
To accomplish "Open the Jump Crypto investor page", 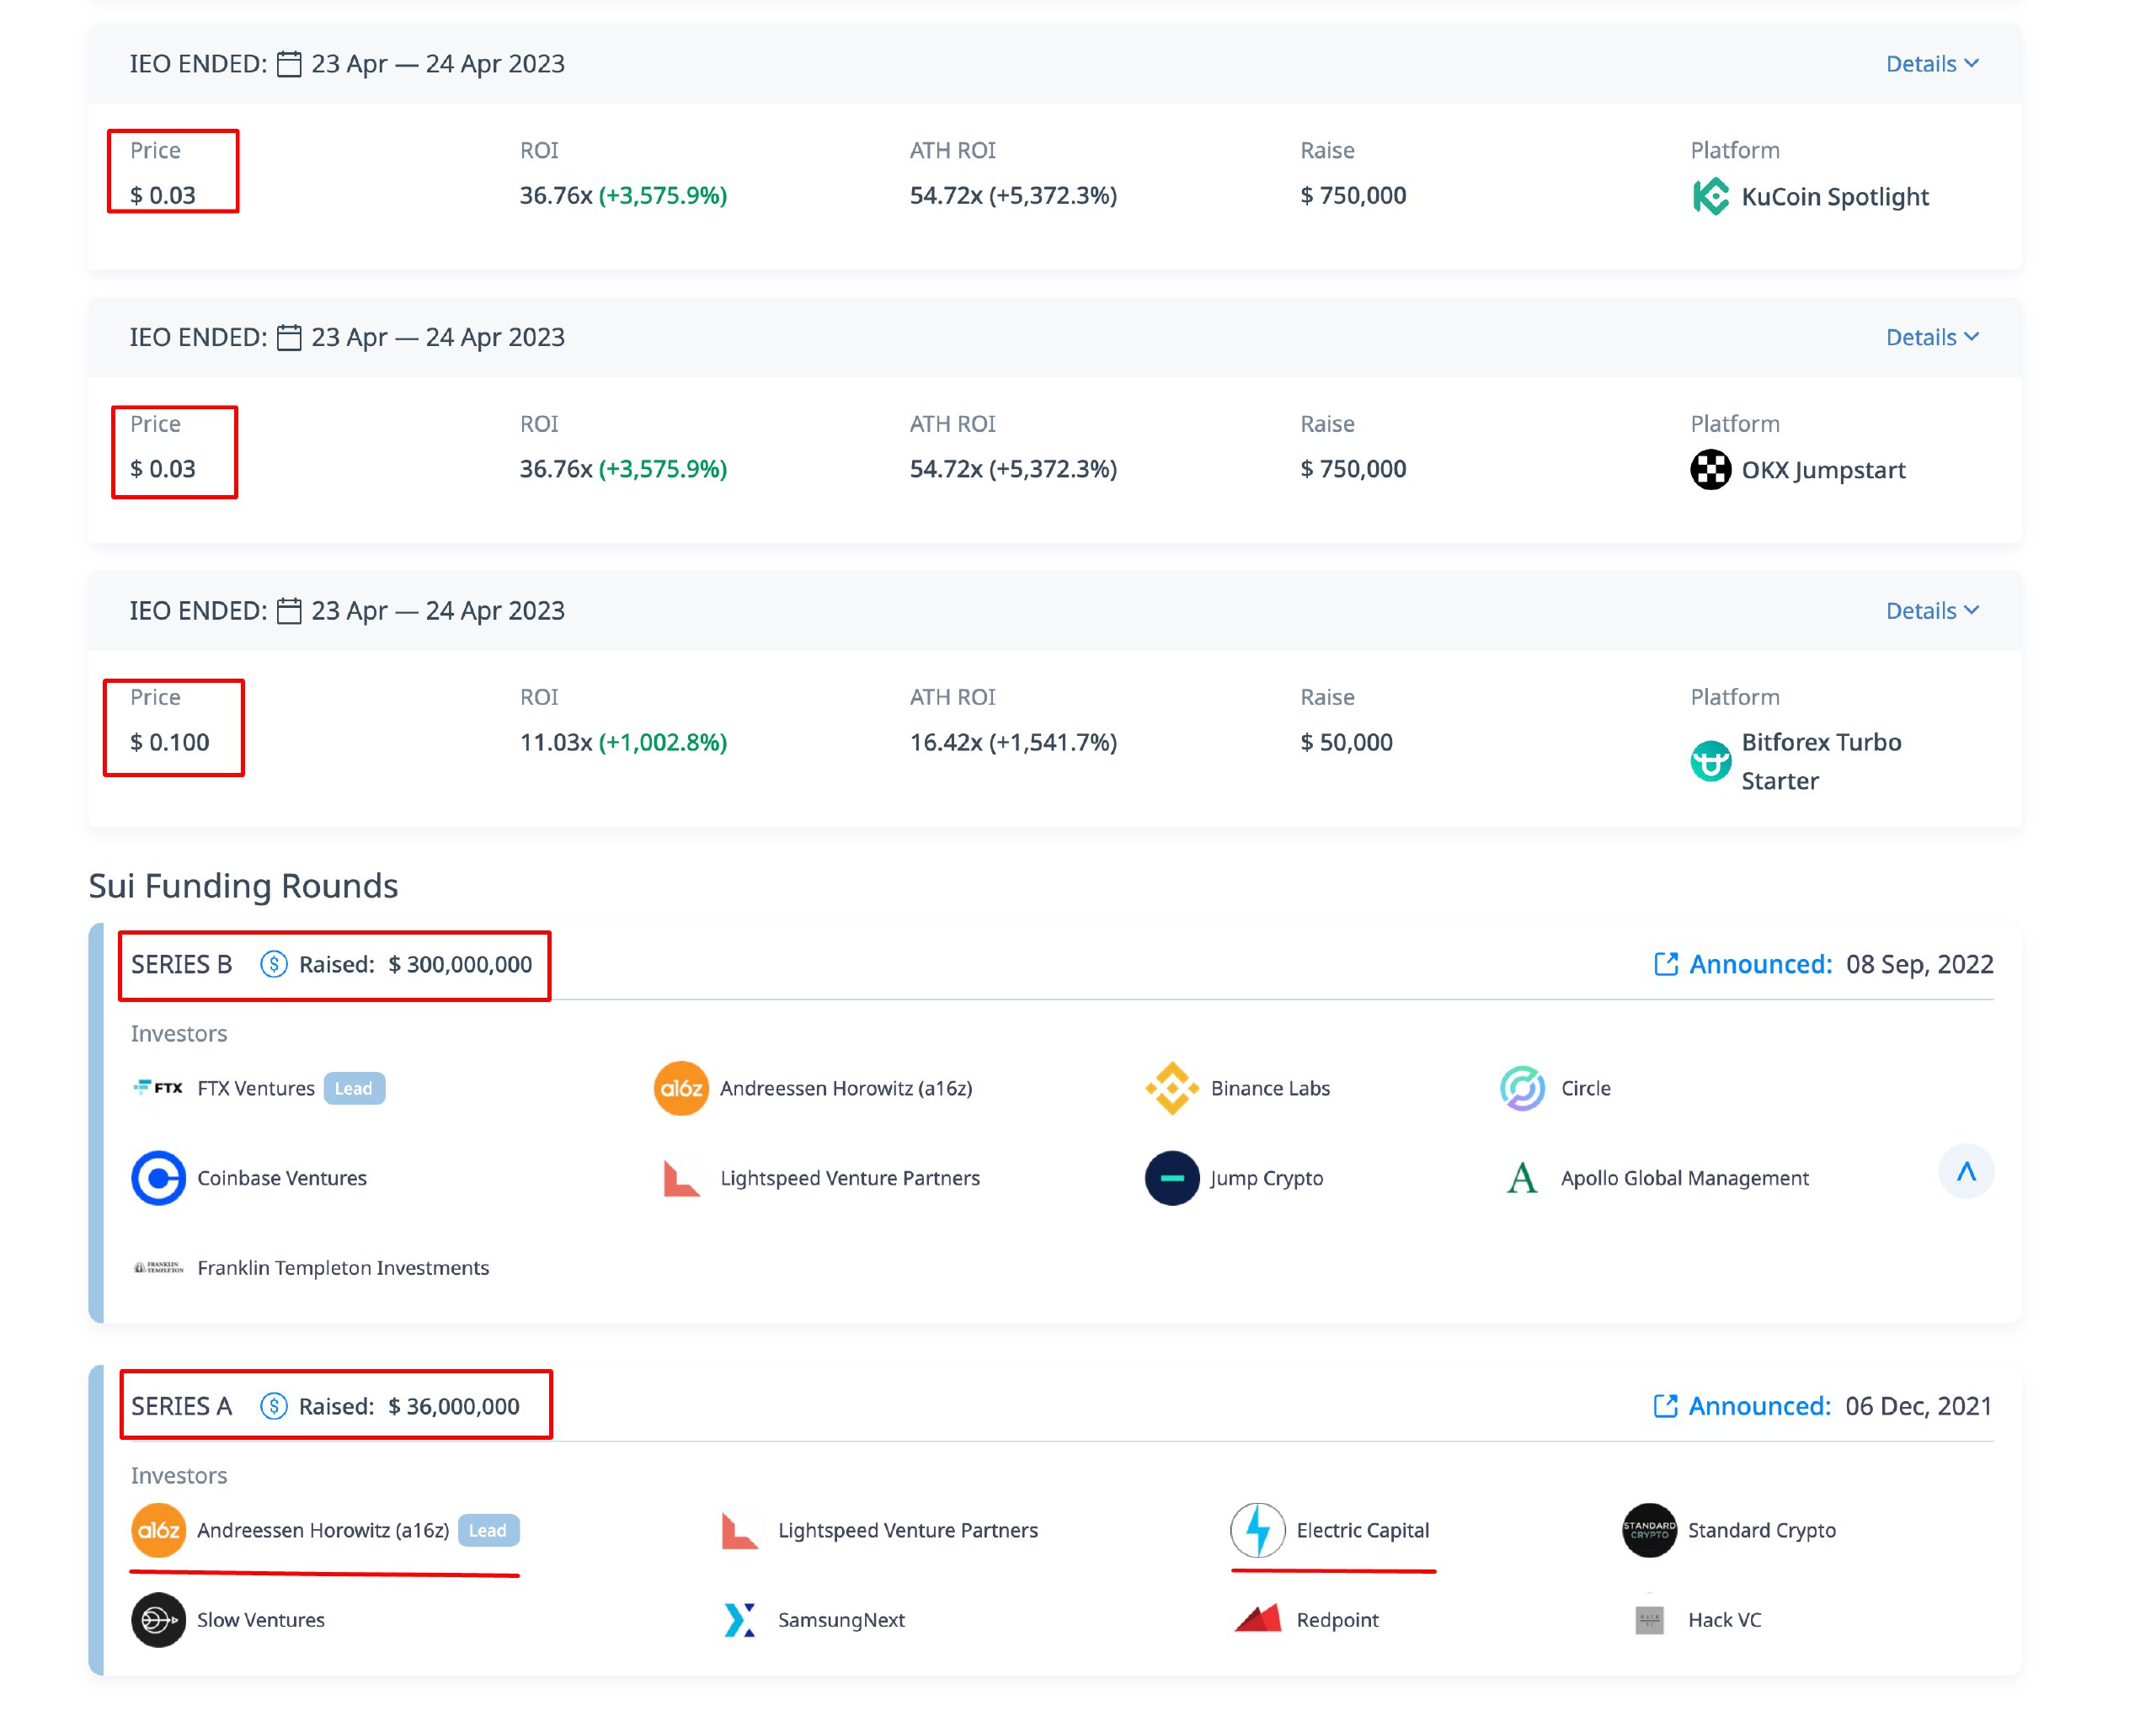I will click(1266, 1178).
